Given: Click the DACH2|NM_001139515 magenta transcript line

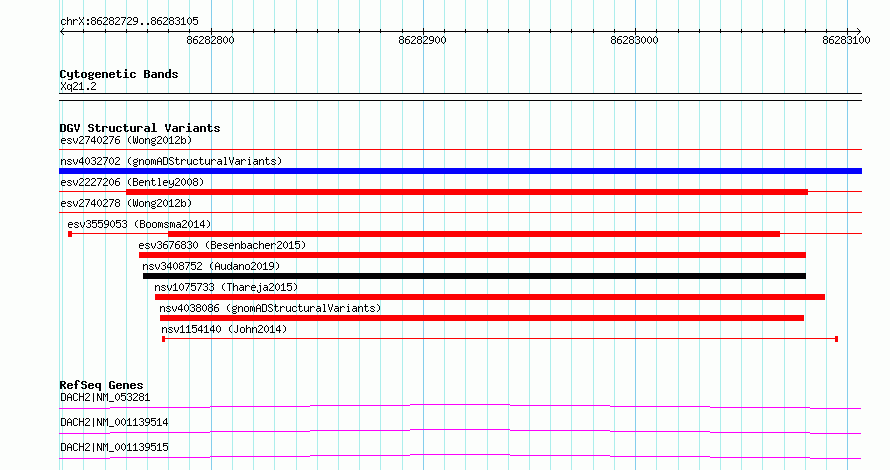Looking at the screenshot, I should click(460, 456).
